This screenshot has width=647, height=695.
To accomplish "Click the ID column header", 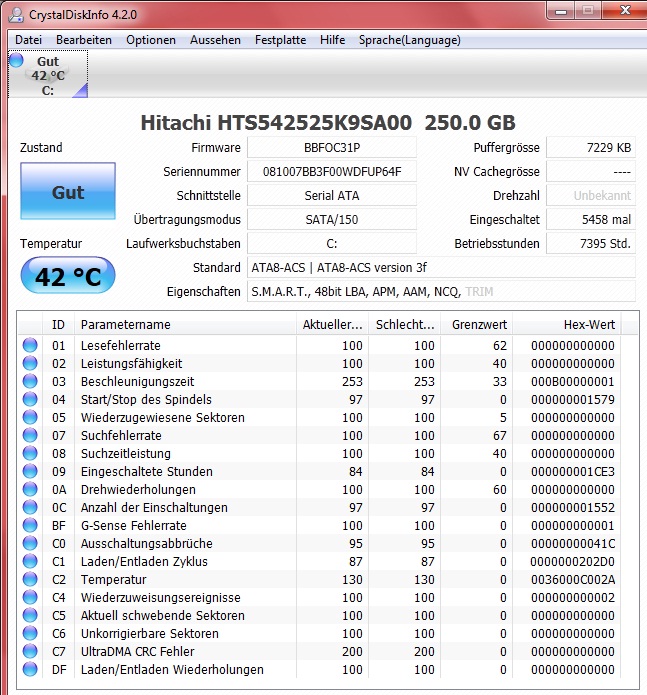I will [x=58, y=324].
